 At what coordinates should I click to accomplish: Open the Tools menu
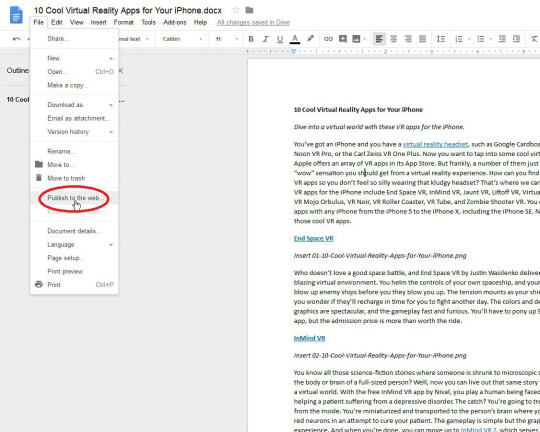click(x=148, y=22)
